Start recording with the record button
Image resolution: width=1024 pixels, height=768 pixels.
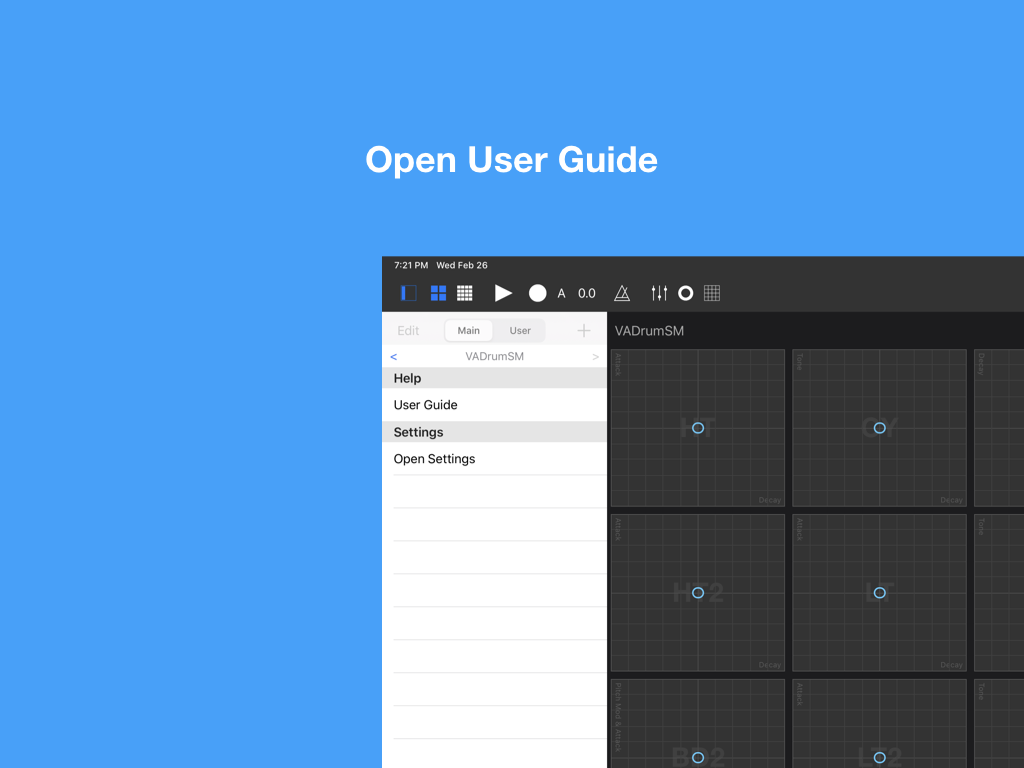click(538, 293)
